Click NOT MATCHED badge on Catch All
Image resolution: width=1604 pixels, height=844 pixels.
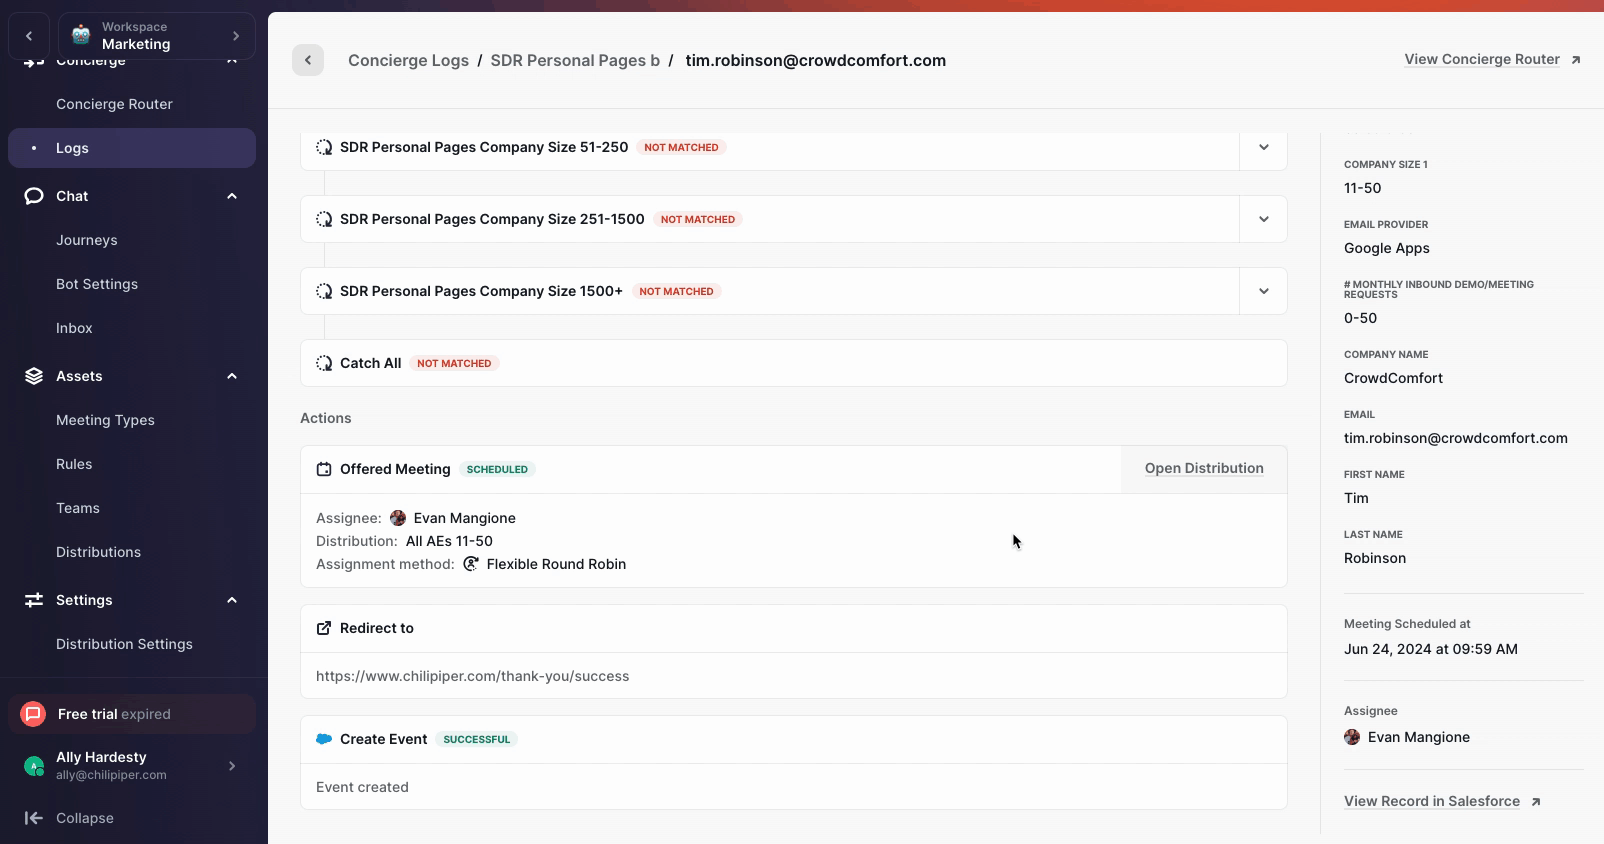[454, 363]
